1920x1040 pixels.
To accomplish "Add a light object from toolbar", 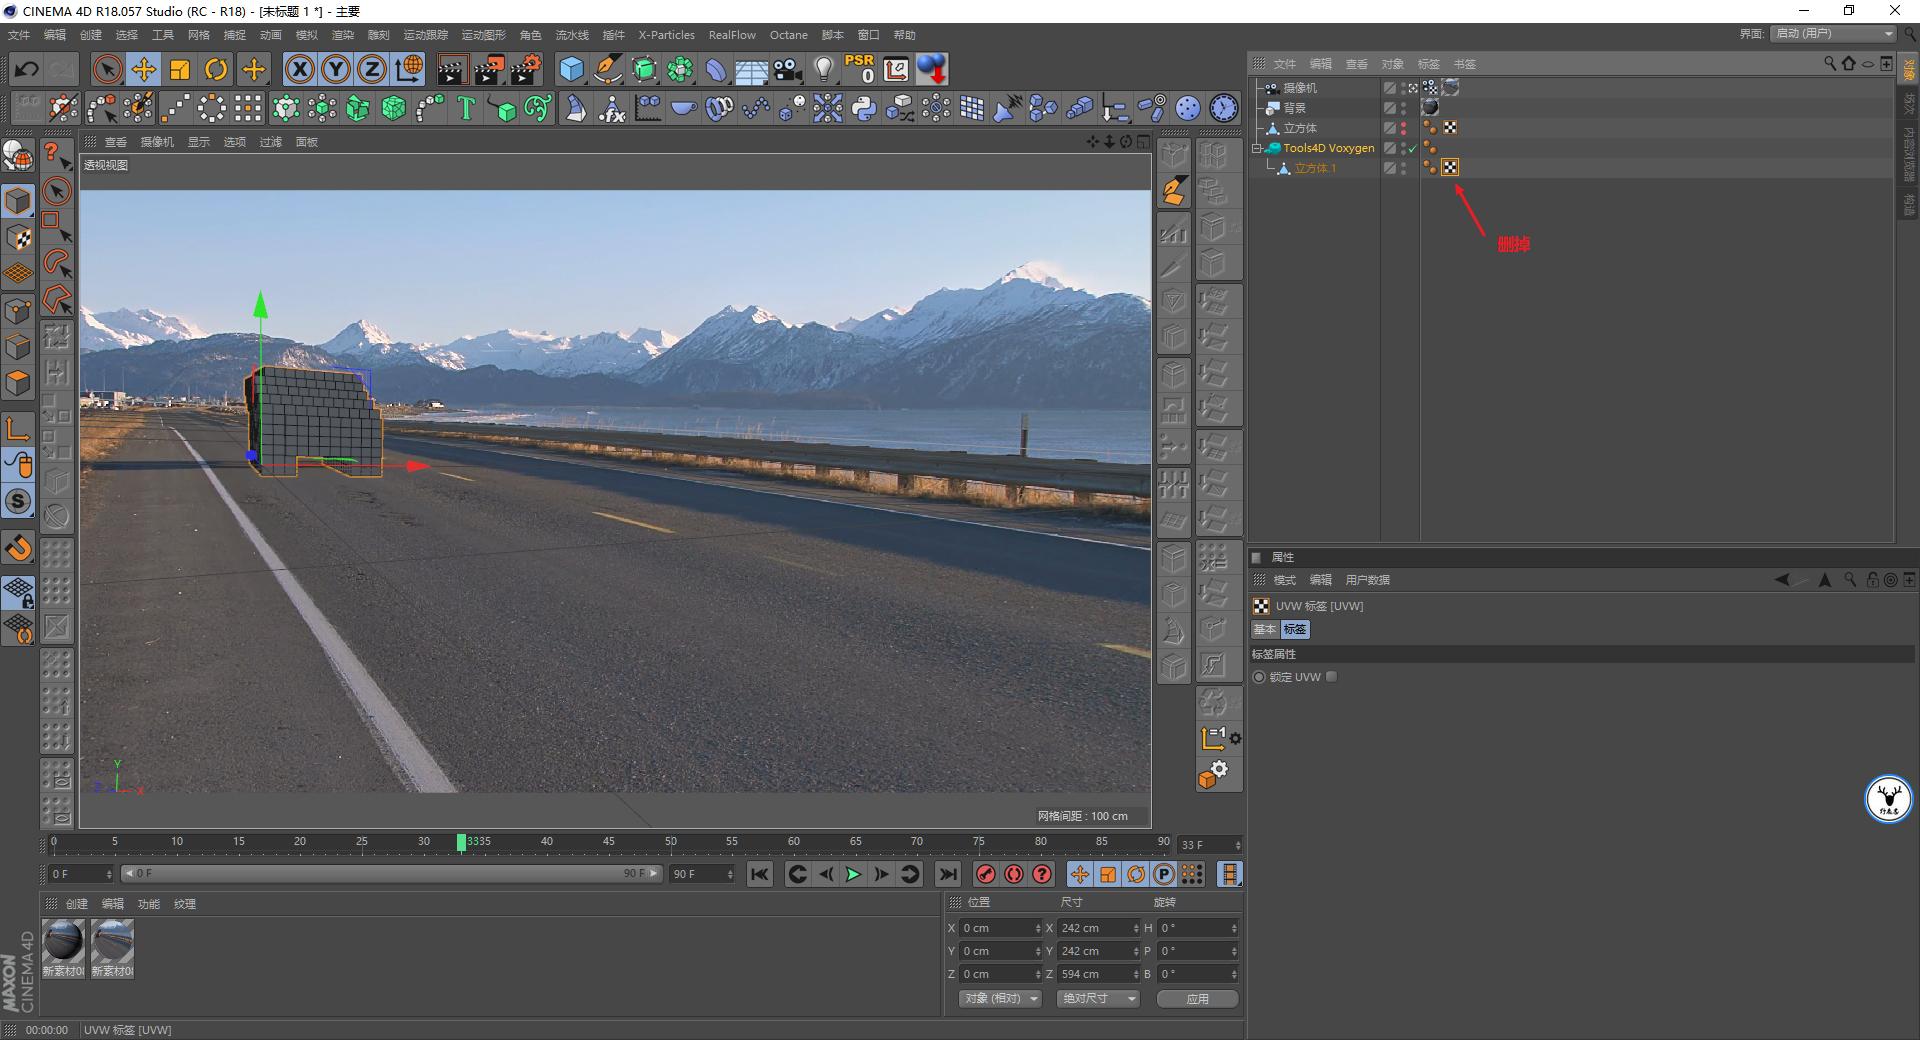I will coord(823,69).
